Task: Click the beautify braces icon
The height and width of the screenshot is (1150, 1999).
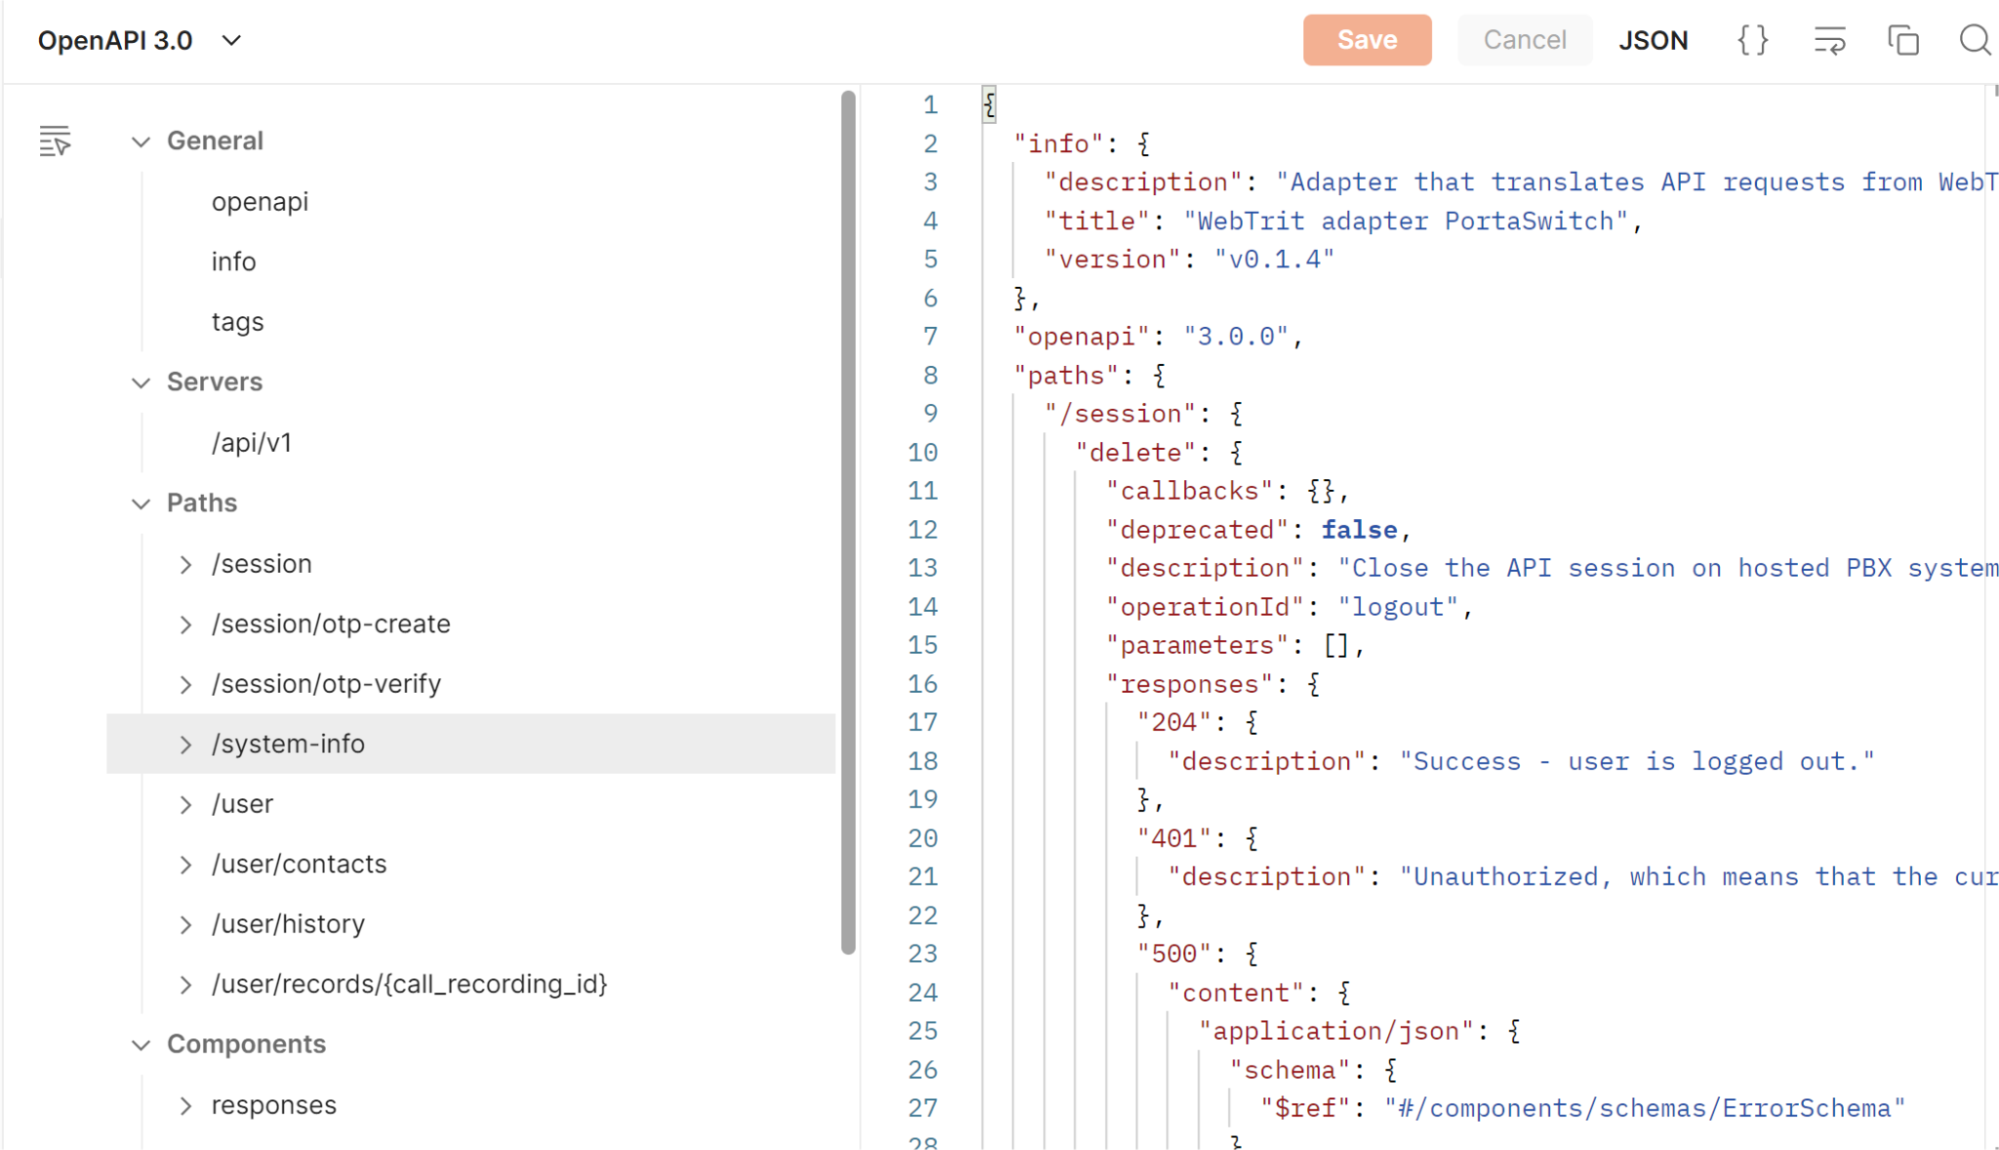Action: pyautogui.click(x=1752, y=40)
